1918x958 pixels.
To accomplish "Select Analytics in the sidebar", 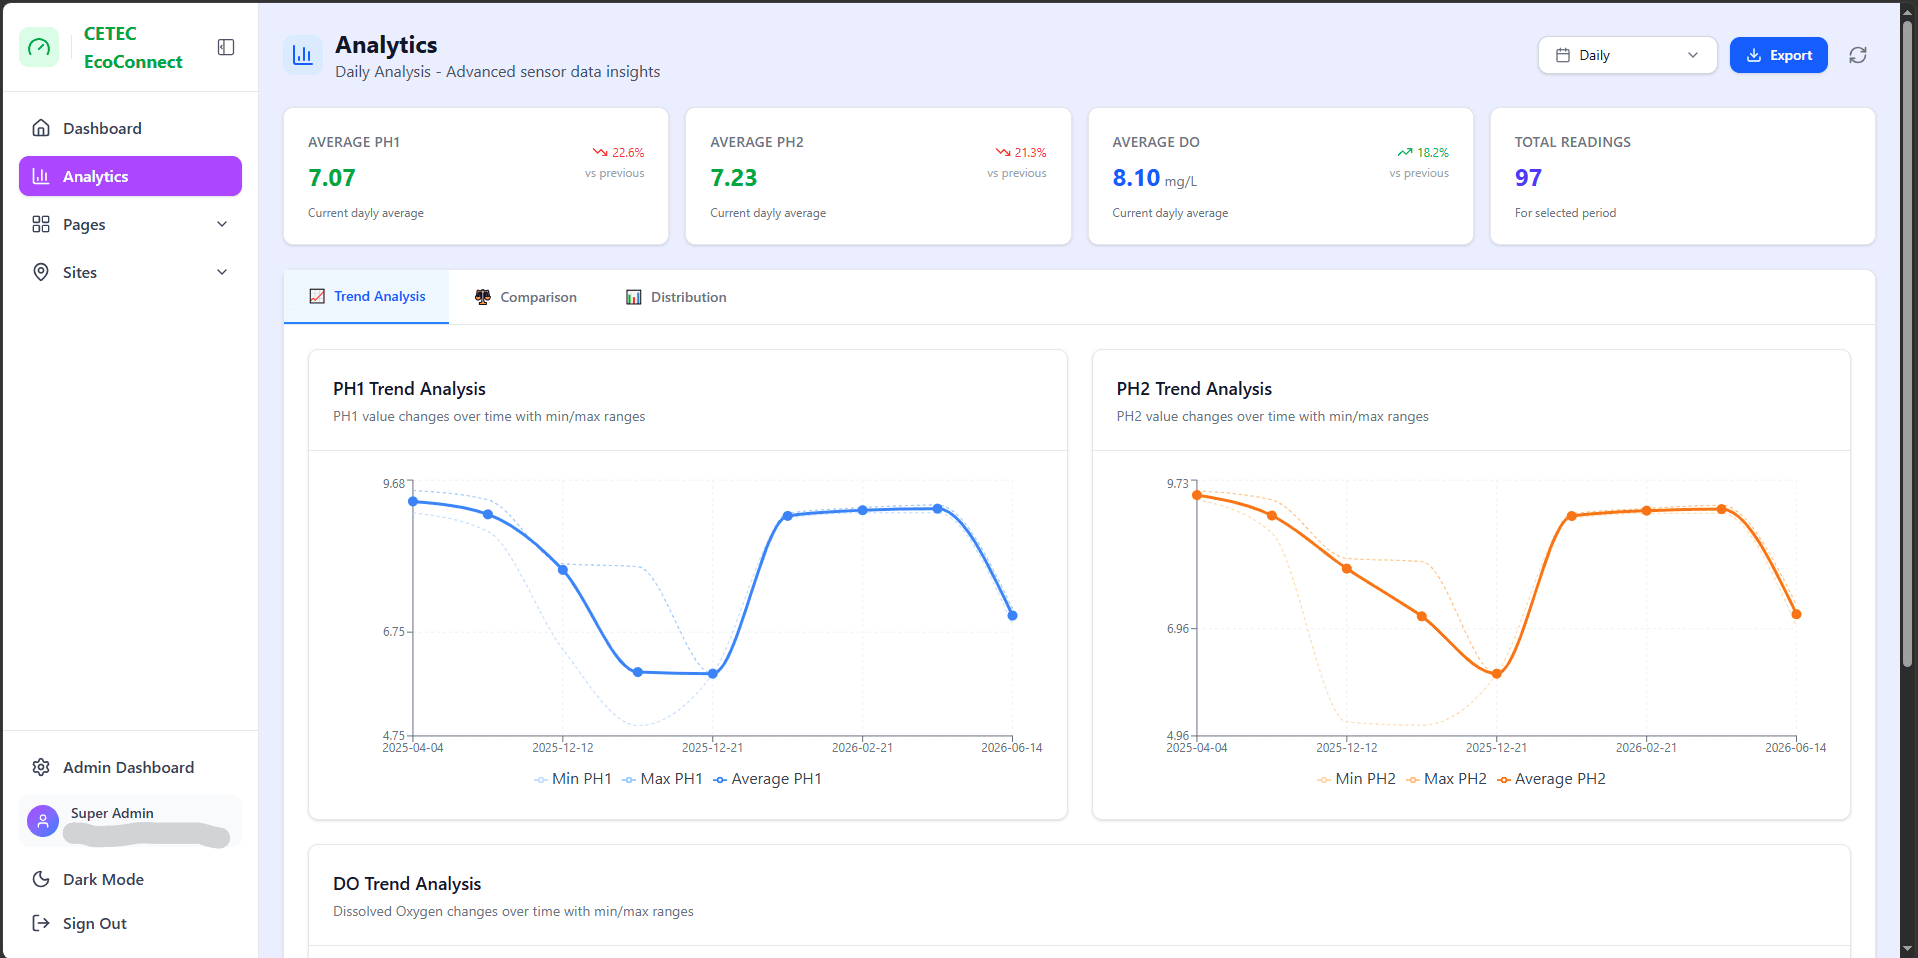I will (x=130, y=176).
